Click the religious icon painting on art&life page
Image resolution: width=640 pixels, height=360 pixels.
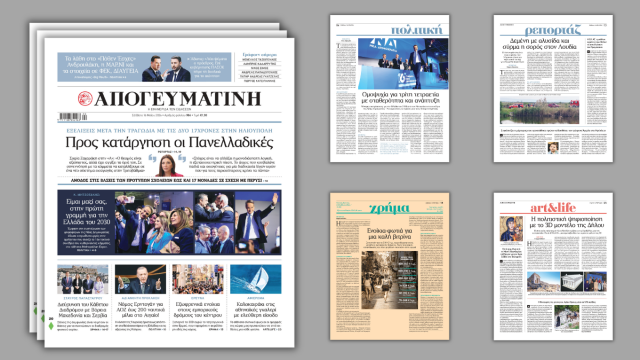(x=511, y=229)
